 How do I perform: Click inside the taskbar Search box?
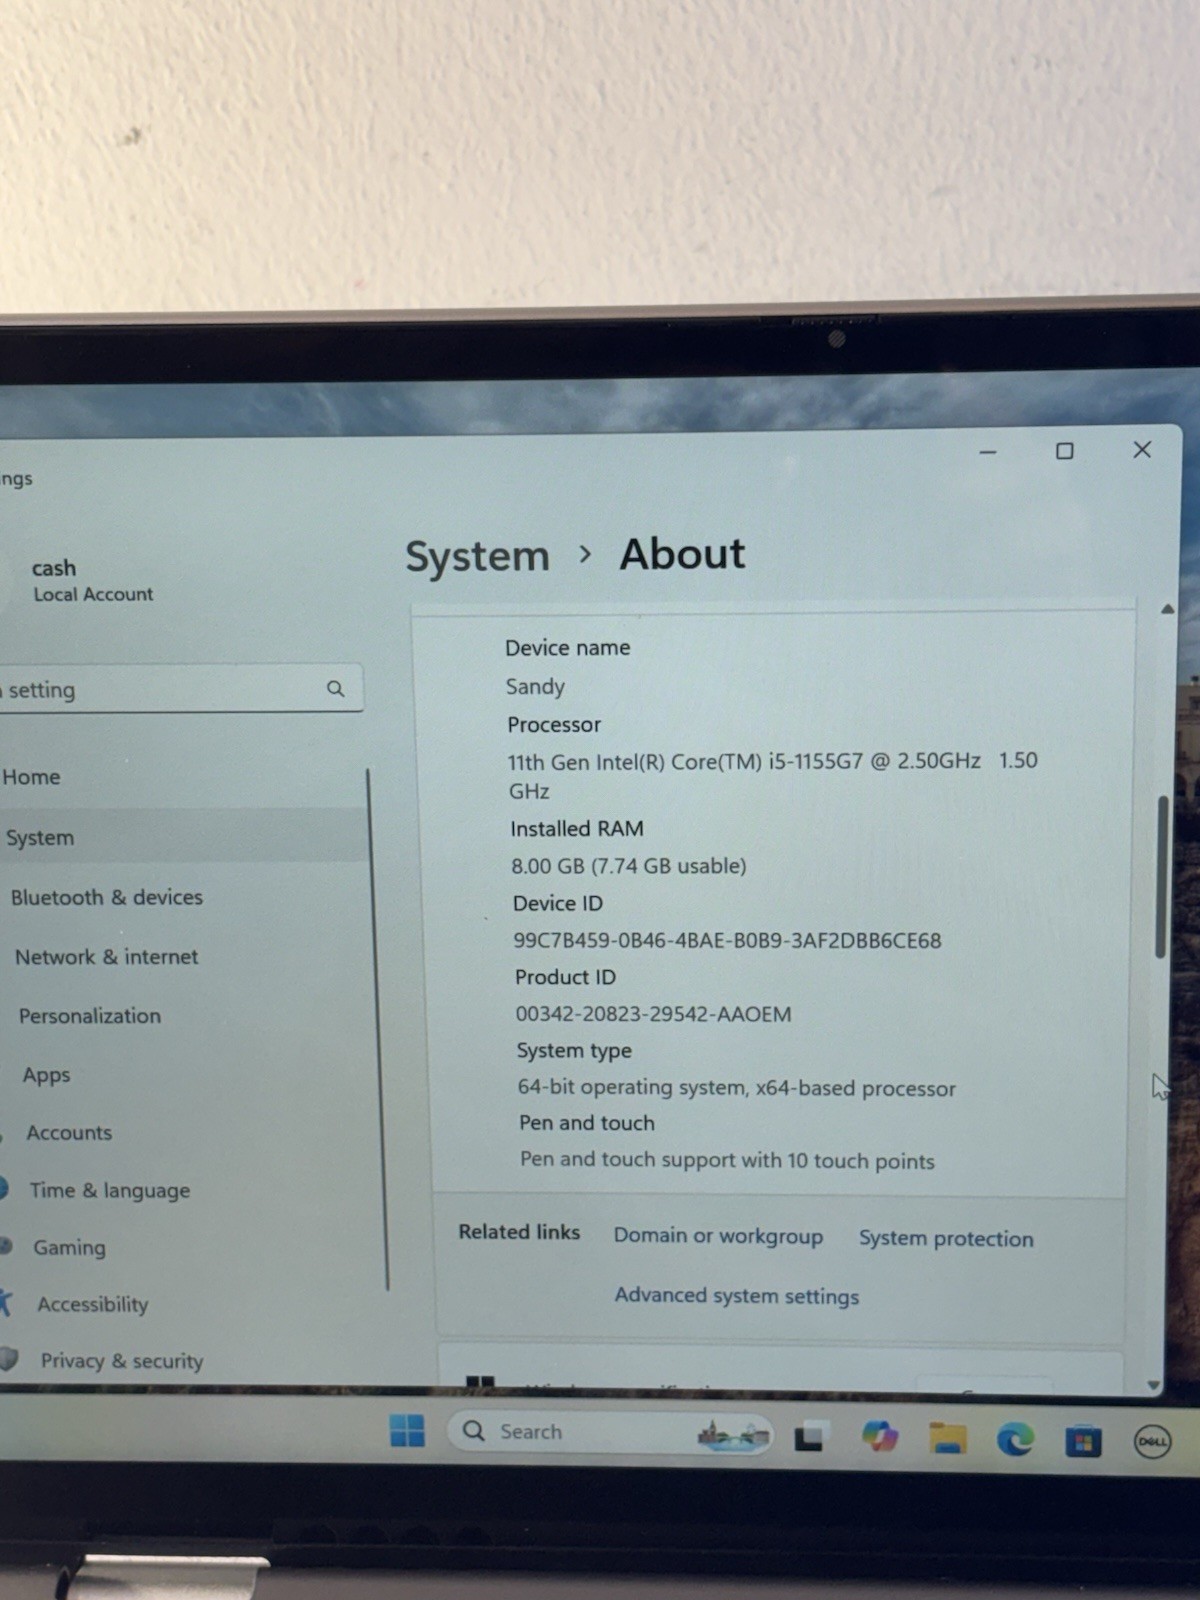(610, 1432)
